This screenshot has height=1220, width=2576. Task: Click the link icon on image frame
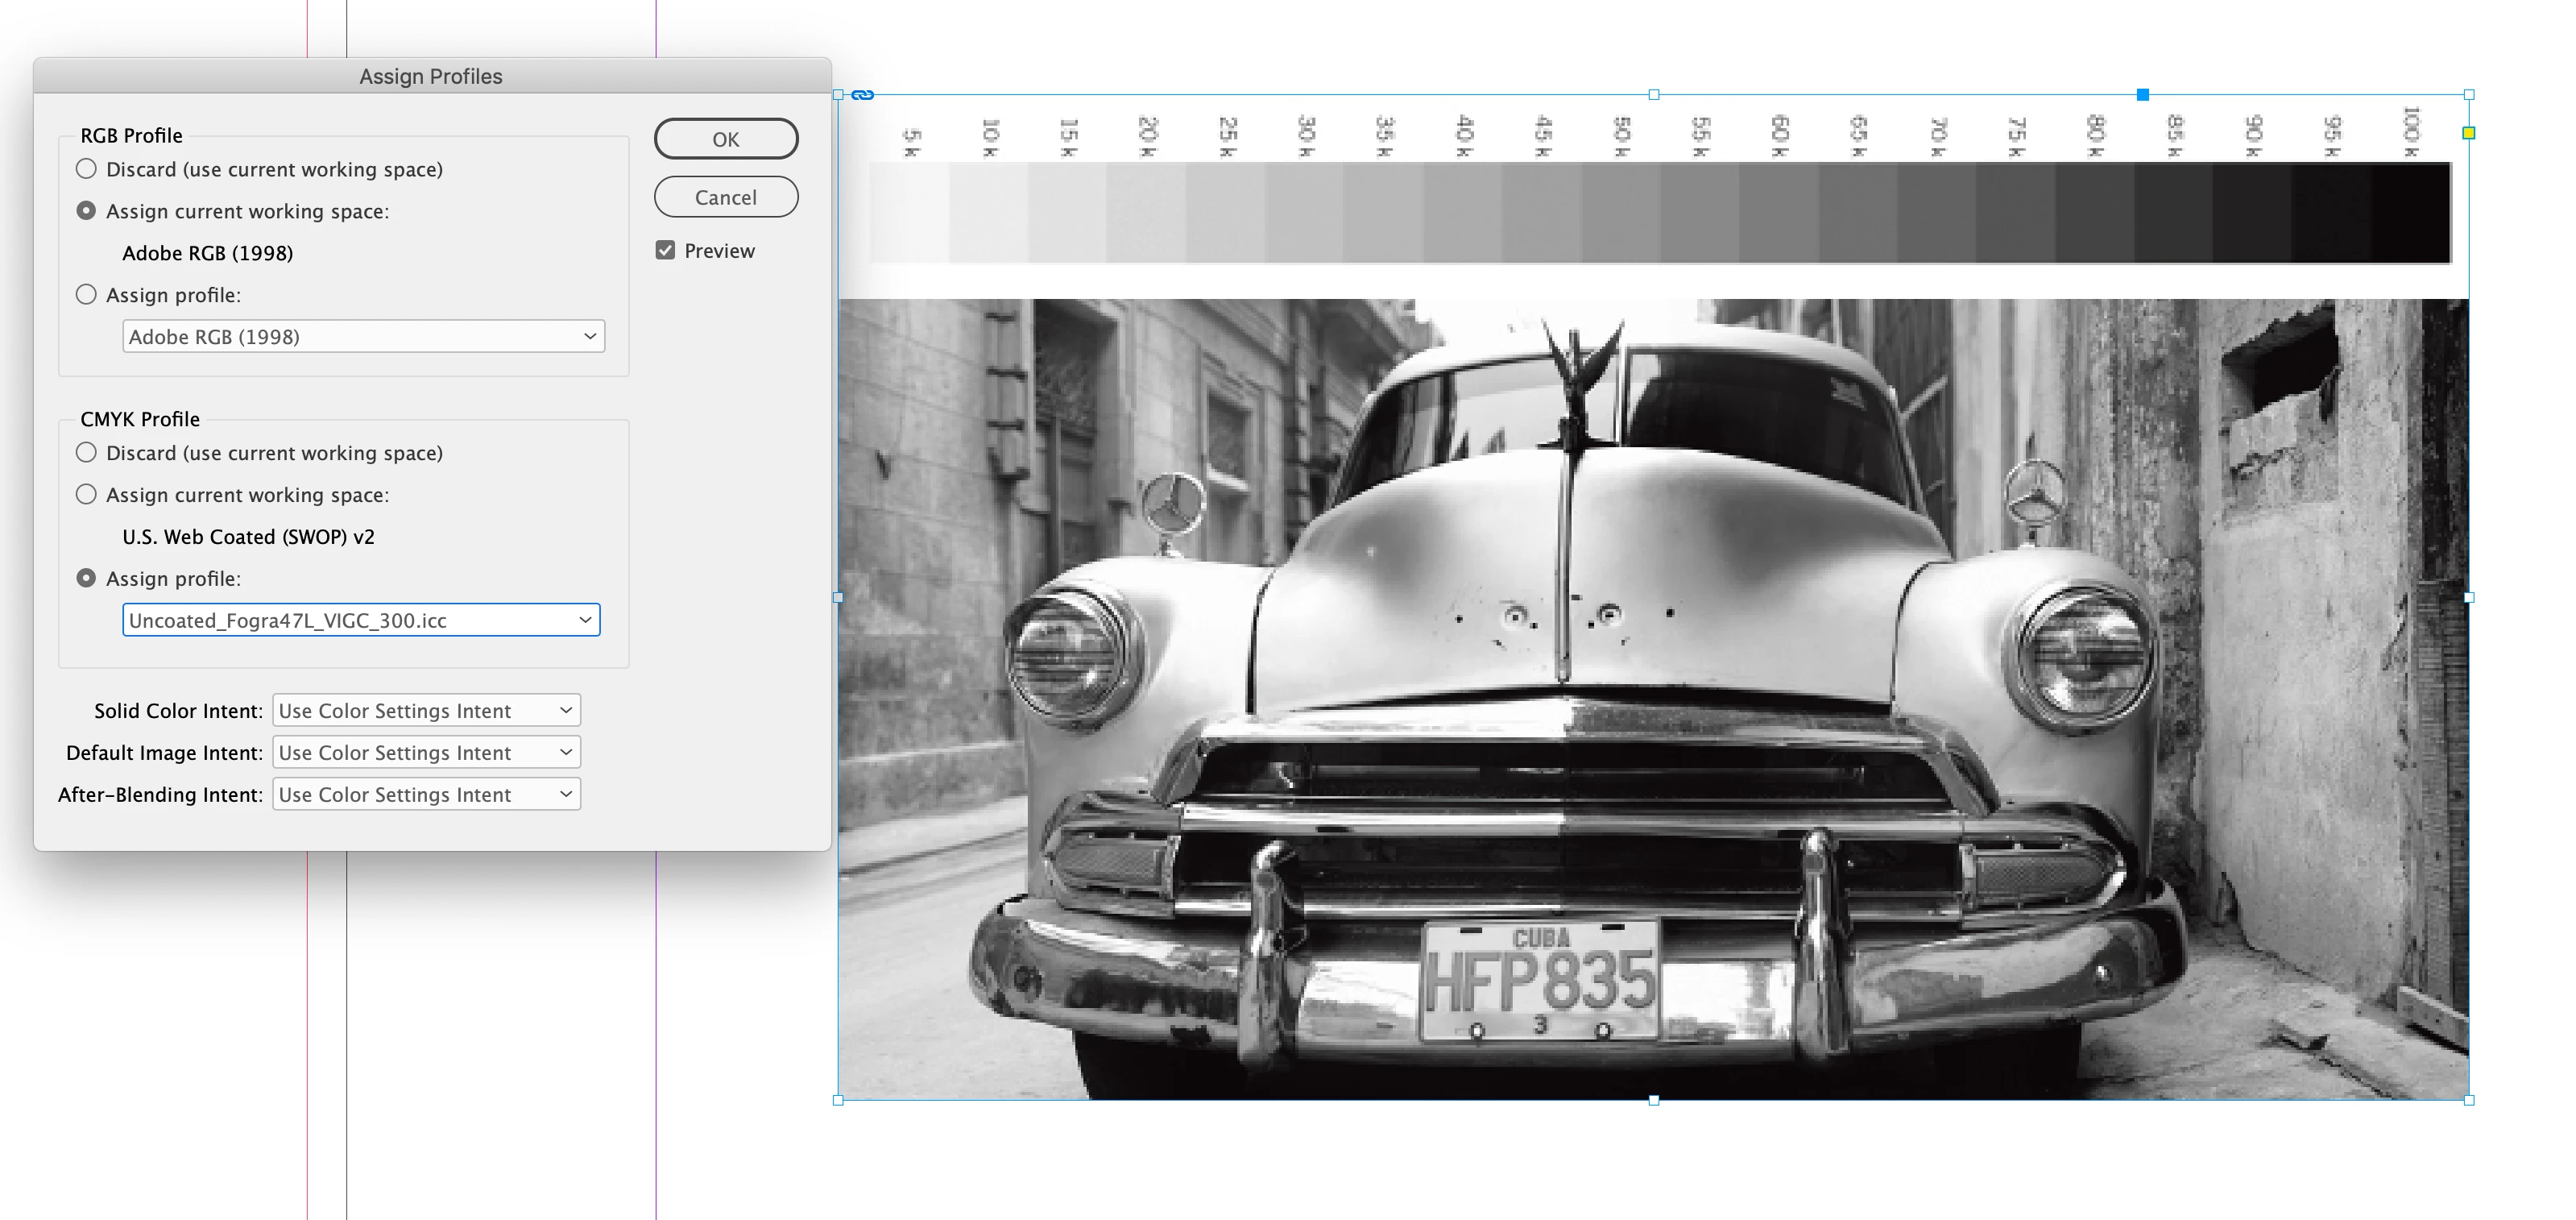tap(863, 95)
